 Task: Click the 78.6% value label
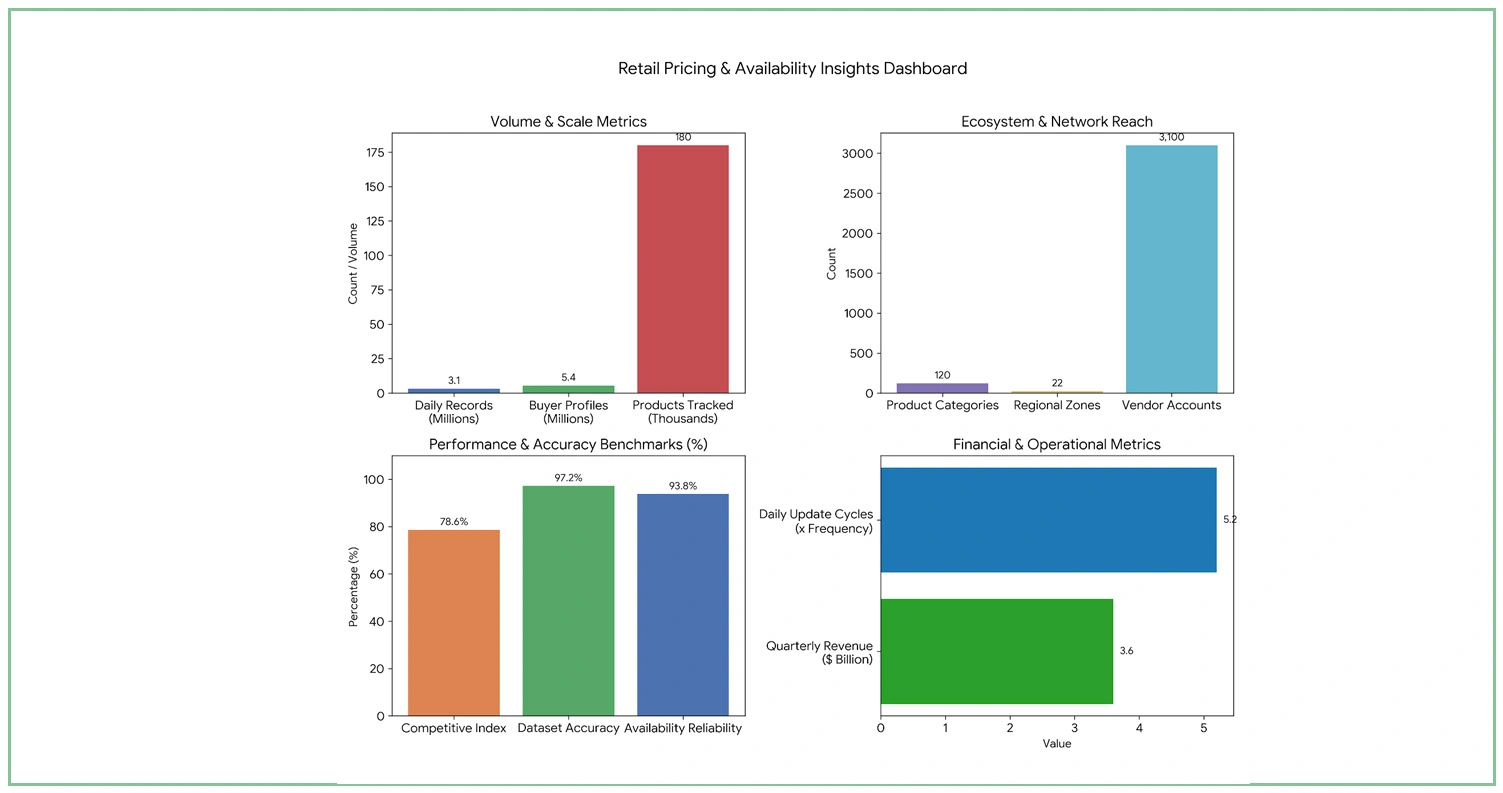point(454,522)
